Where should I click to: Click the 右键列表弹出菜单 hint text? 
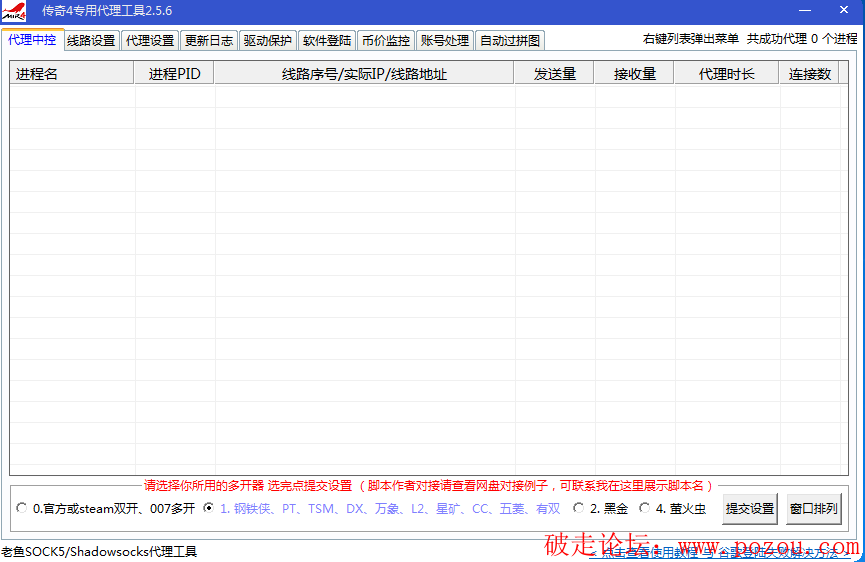click(x=691, y=39)
